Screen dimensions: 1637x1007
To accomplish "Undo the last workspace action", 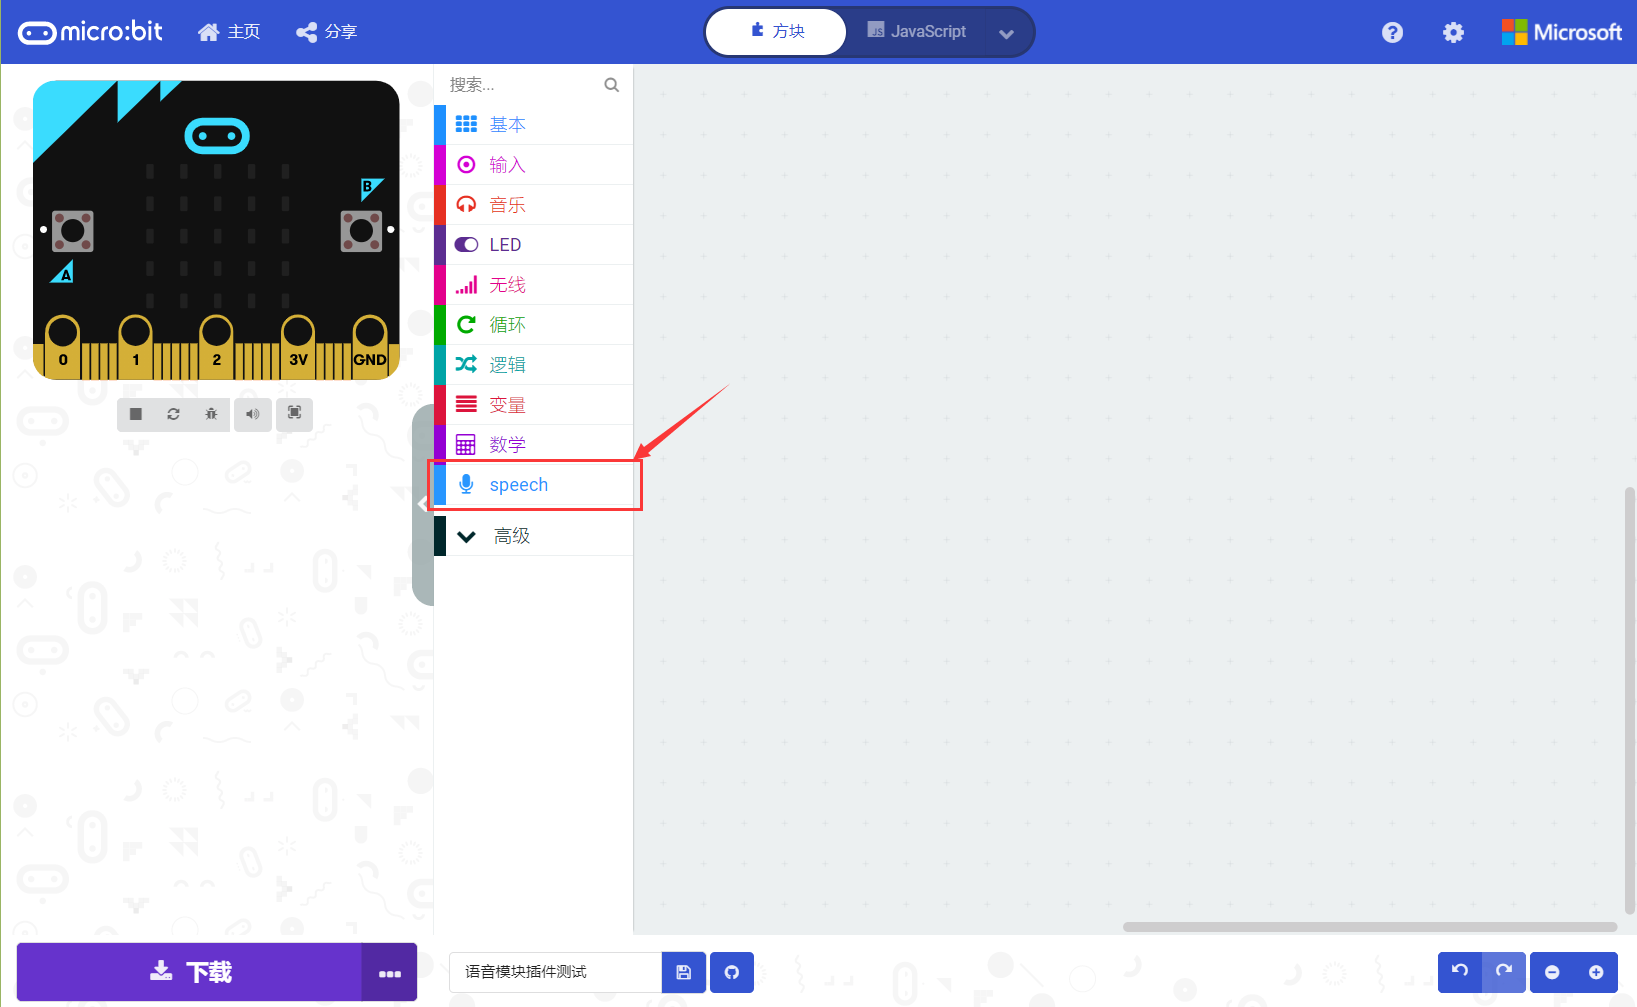I will pos(1459,971).
